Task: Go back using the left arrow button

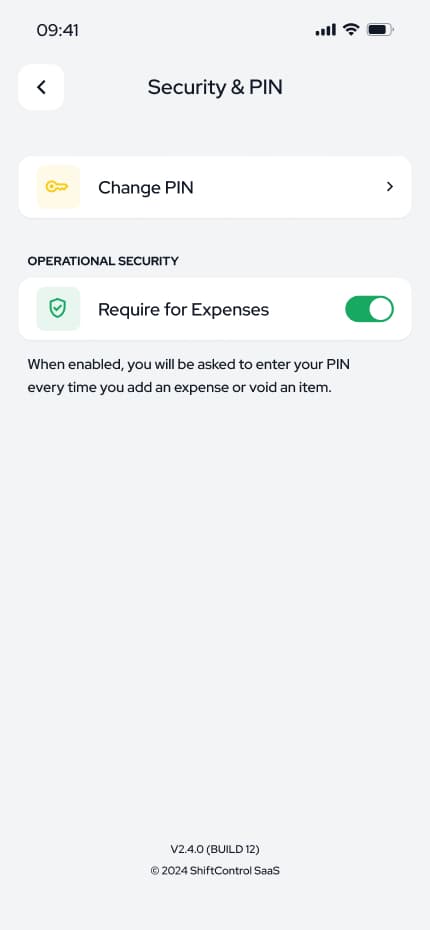Action: pos(41,87)
